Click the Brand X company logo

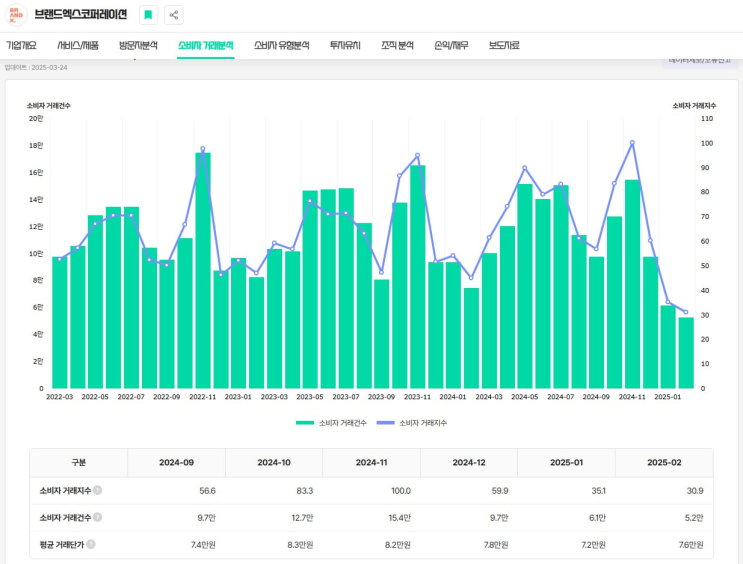click(x=16, y=15)
